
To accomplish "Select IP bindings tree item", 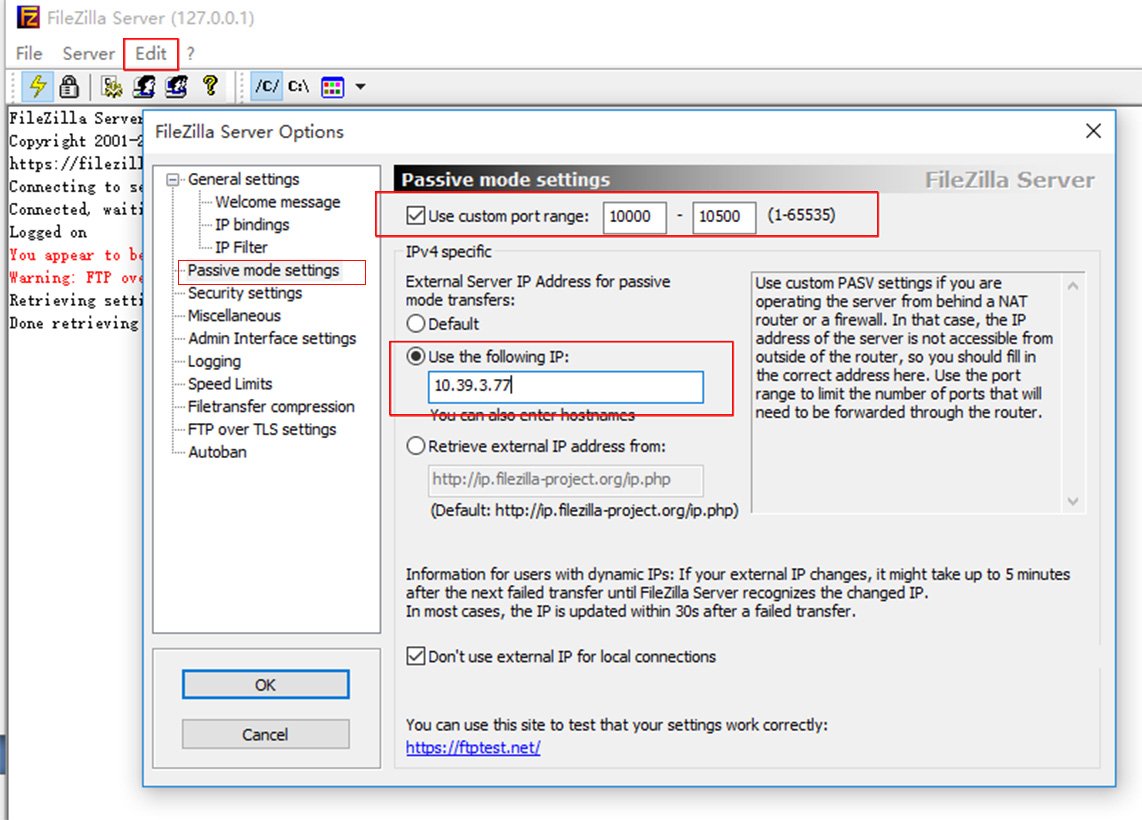I will (252, 224).
